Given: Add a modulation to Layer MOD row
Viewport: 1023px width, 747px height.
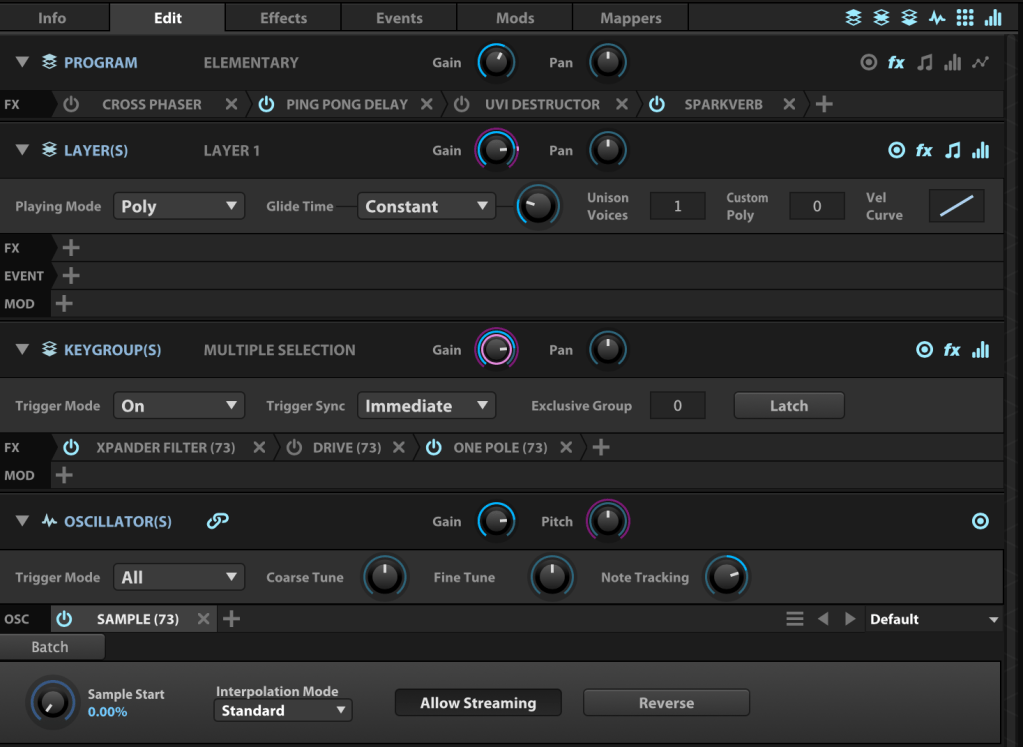Looking at the screenshot, I should (65, 304).
